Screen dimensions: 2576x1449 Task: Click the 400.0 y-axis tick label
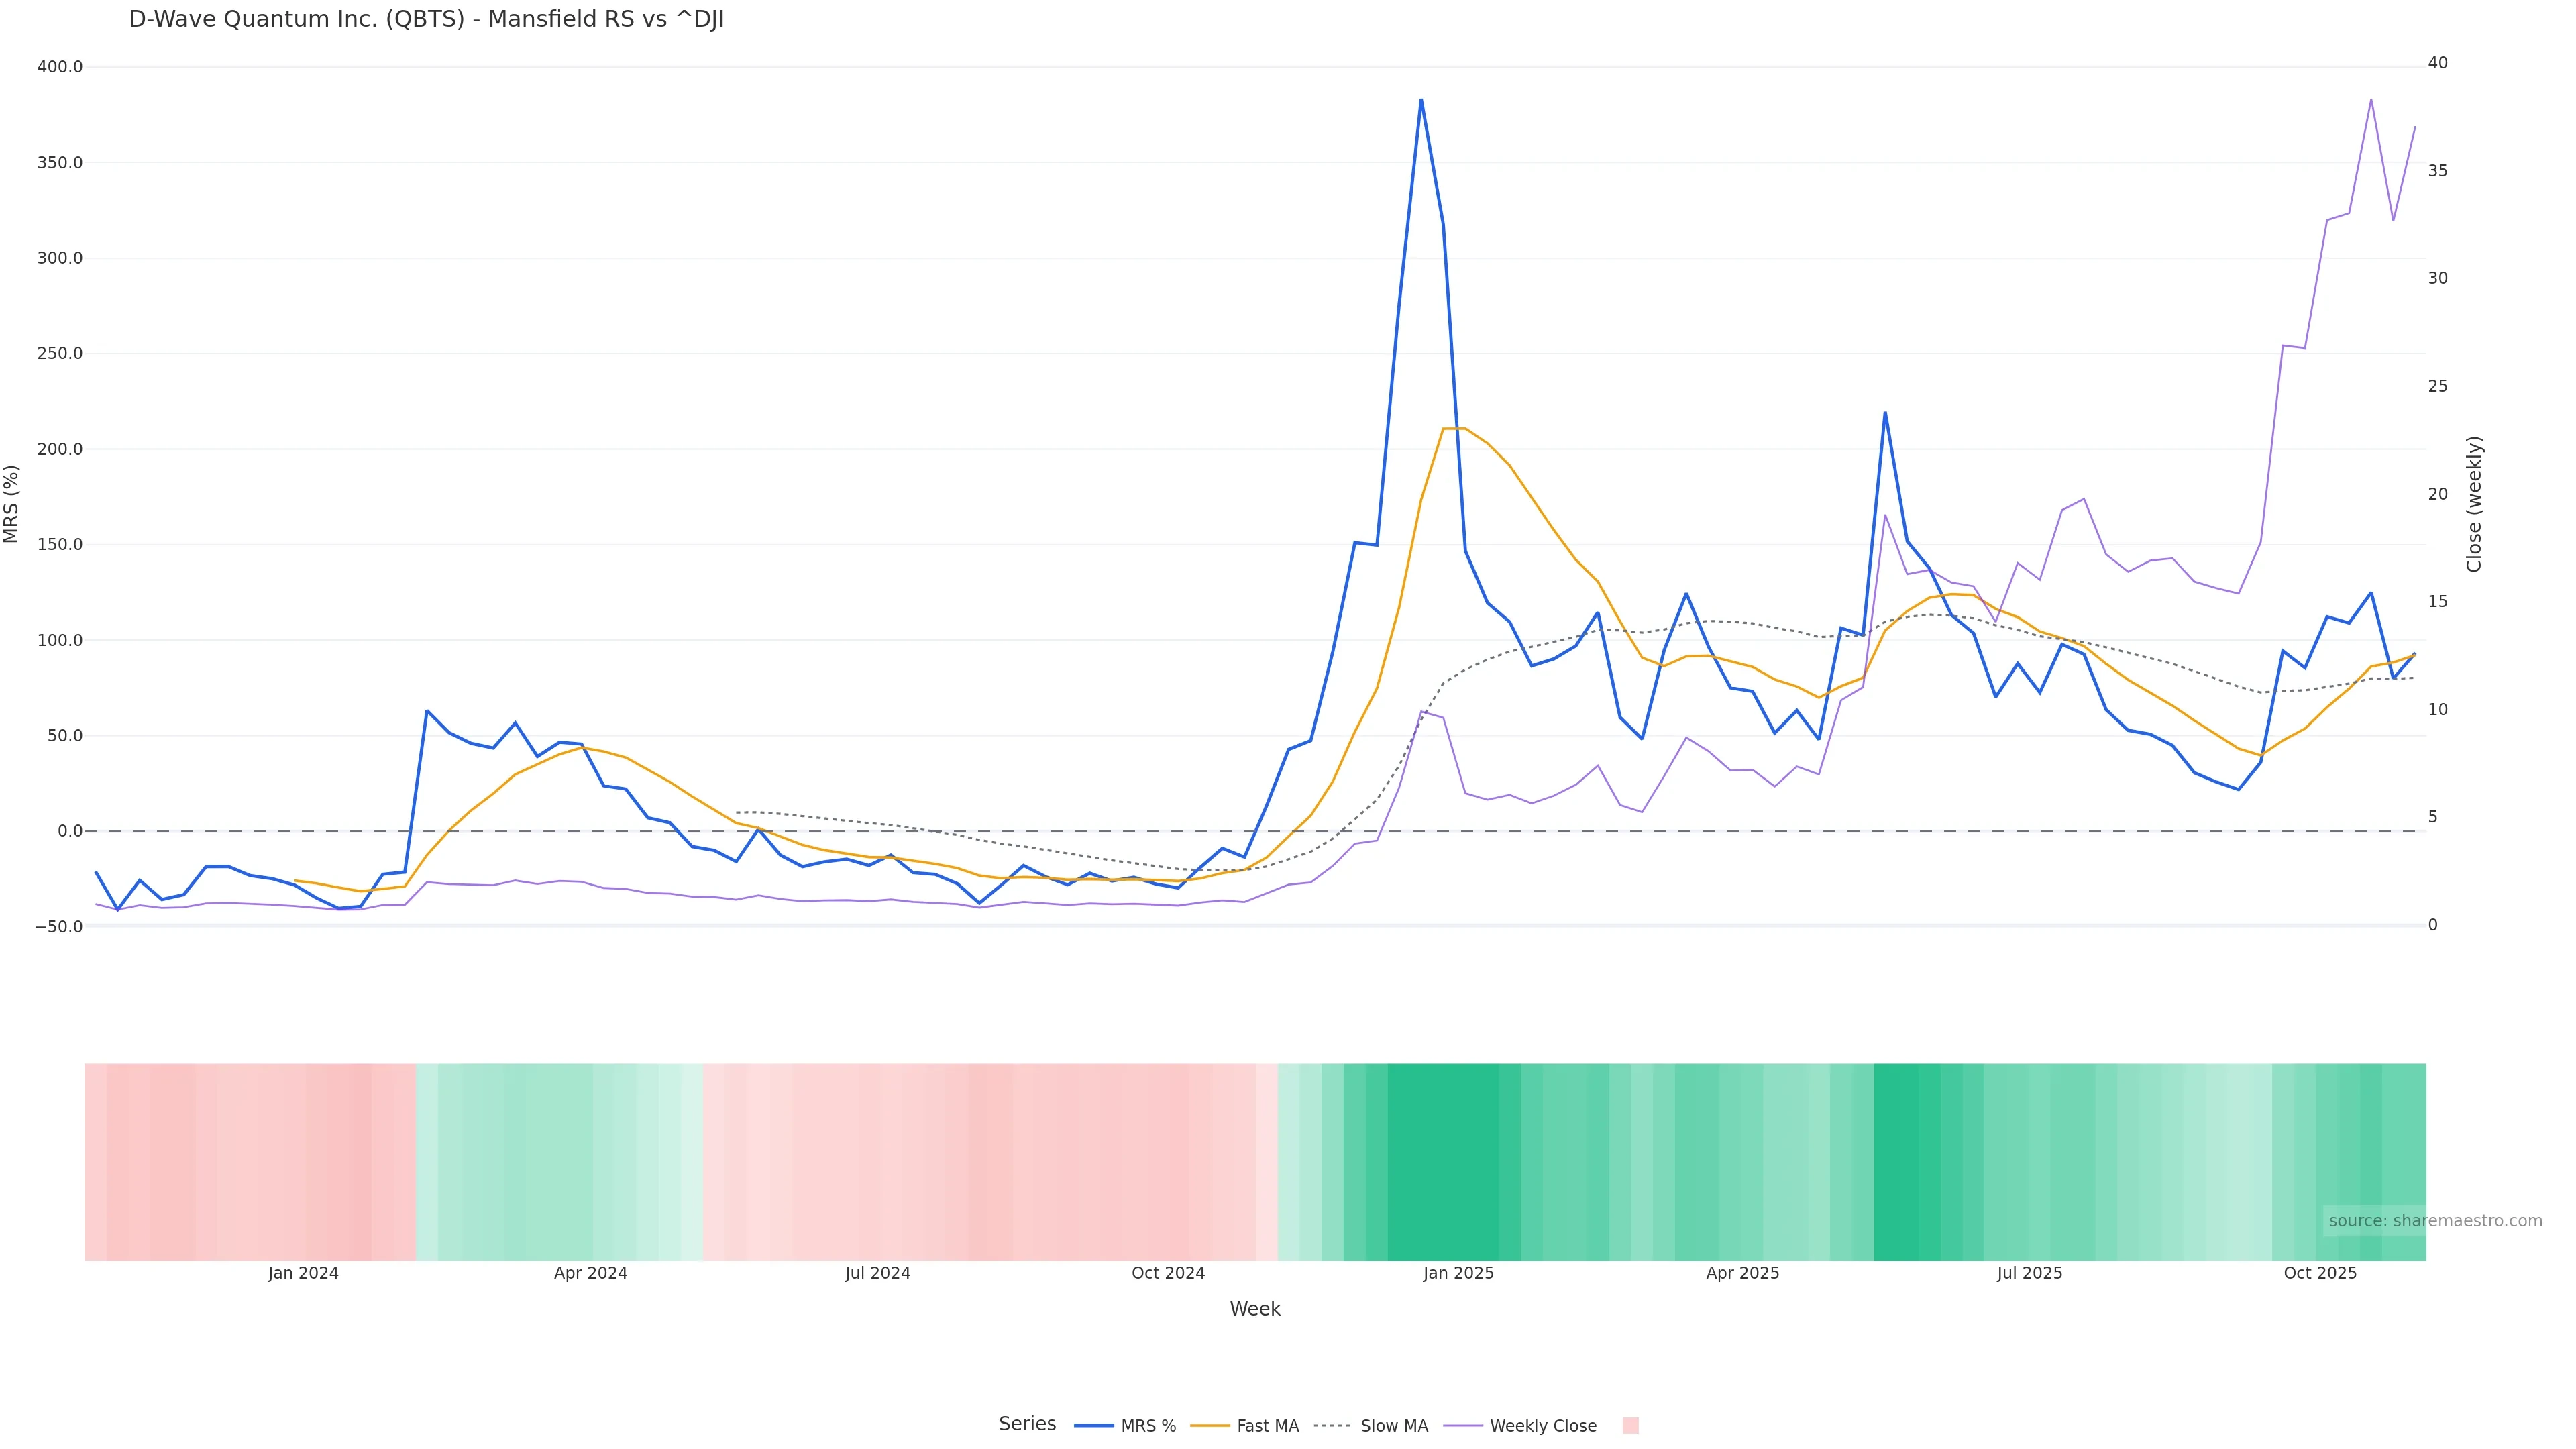[x=60, y=67]
